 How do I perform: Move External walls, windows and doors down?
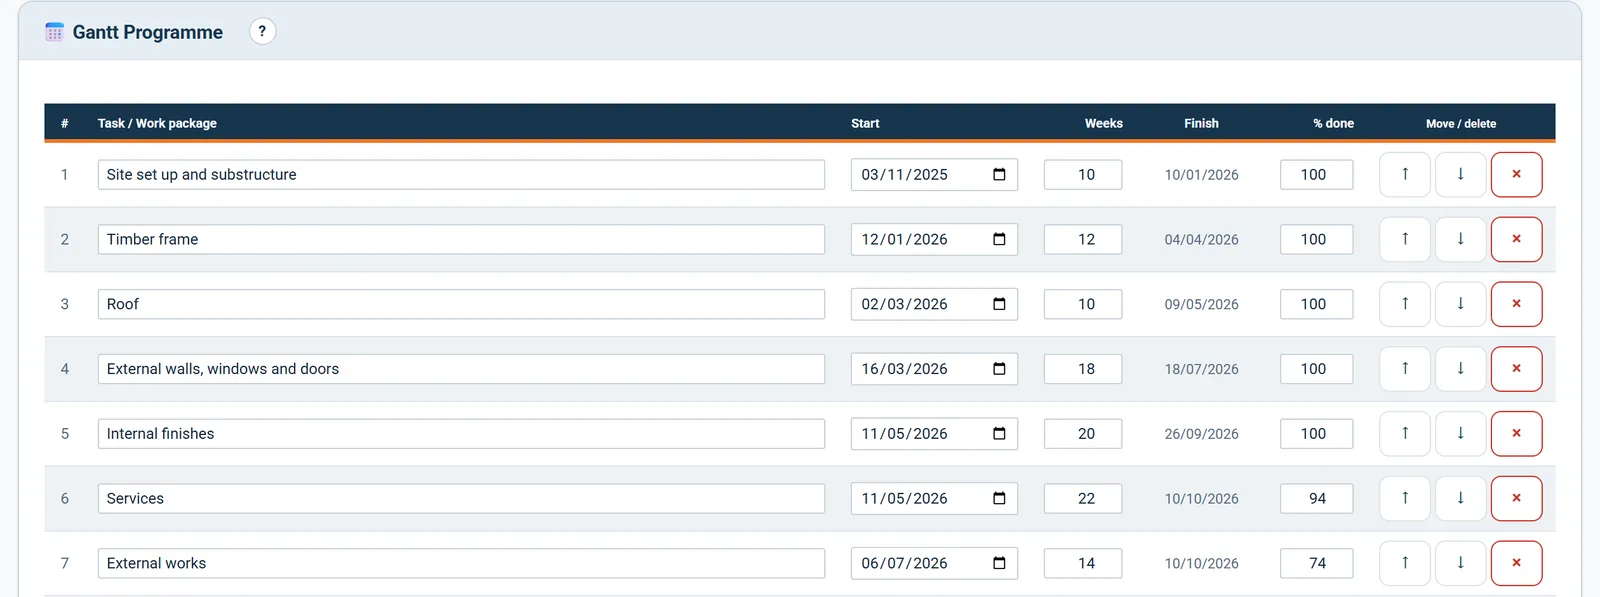pyautogui.click(x=1460, y=369)
